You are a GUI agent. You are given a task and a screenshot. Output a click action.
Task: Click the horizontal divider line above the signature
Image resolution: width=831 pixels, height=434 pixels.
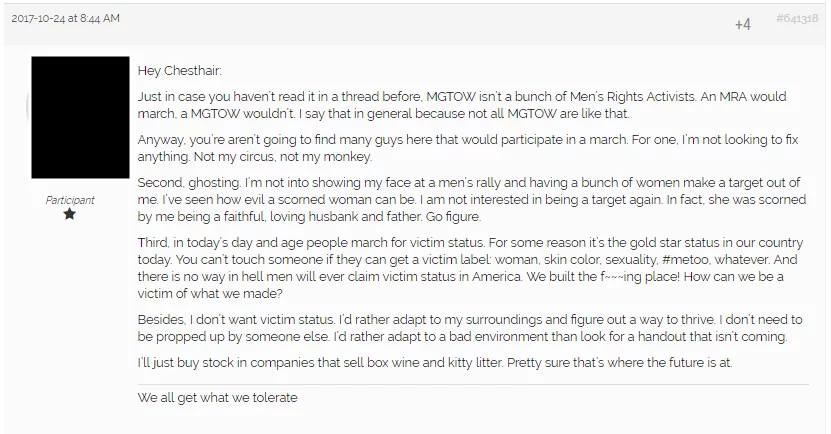(472, 383)
